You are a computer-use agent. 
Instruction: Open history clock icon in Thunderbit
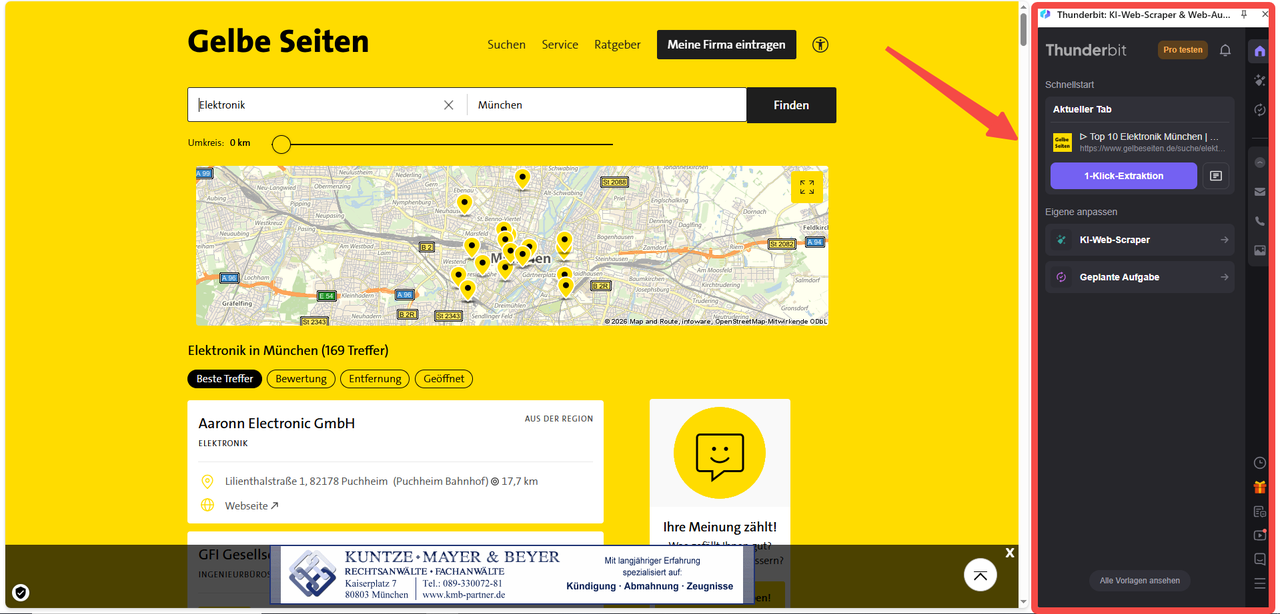1260,463
